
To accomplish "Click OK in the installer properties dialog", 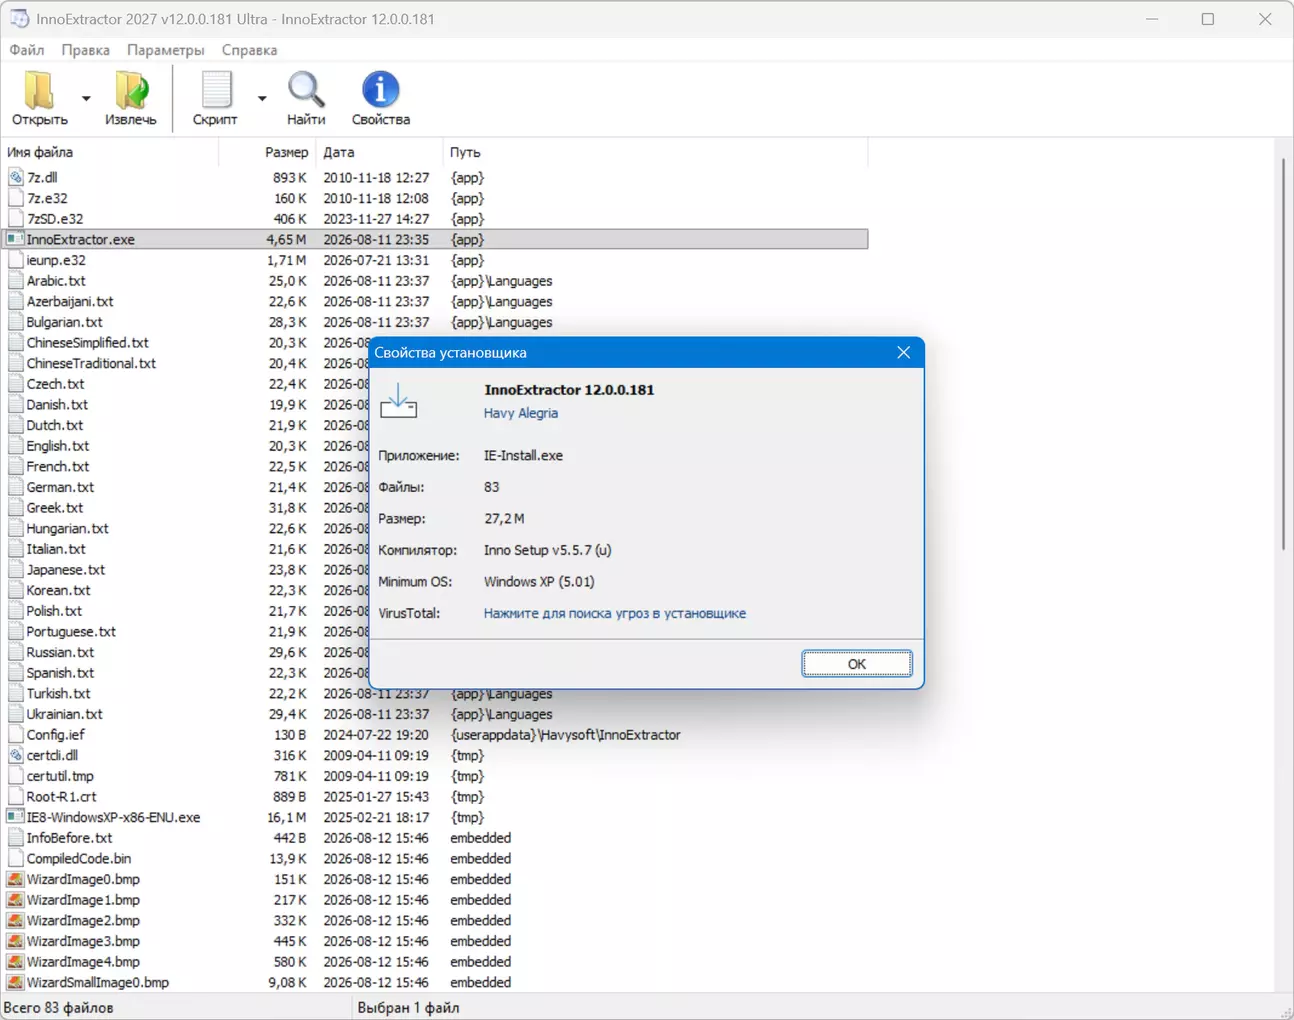I will coord(857,664).
